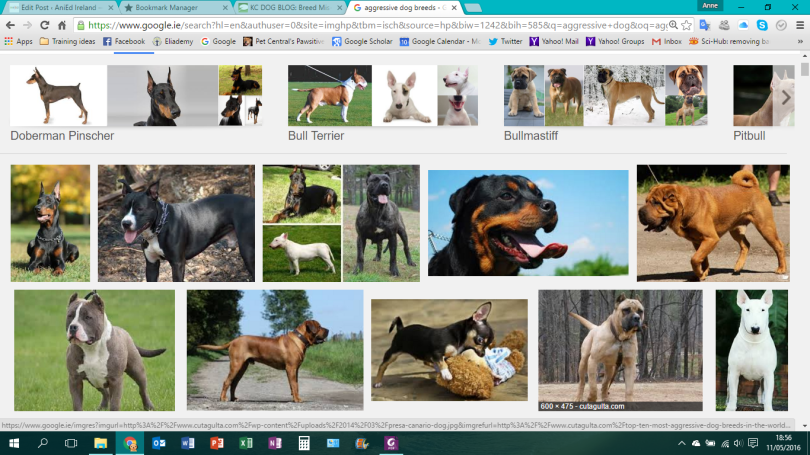Open Outlook from the taskbar
The height and width of the screenshot is (455, 810).
click(159, 442)
